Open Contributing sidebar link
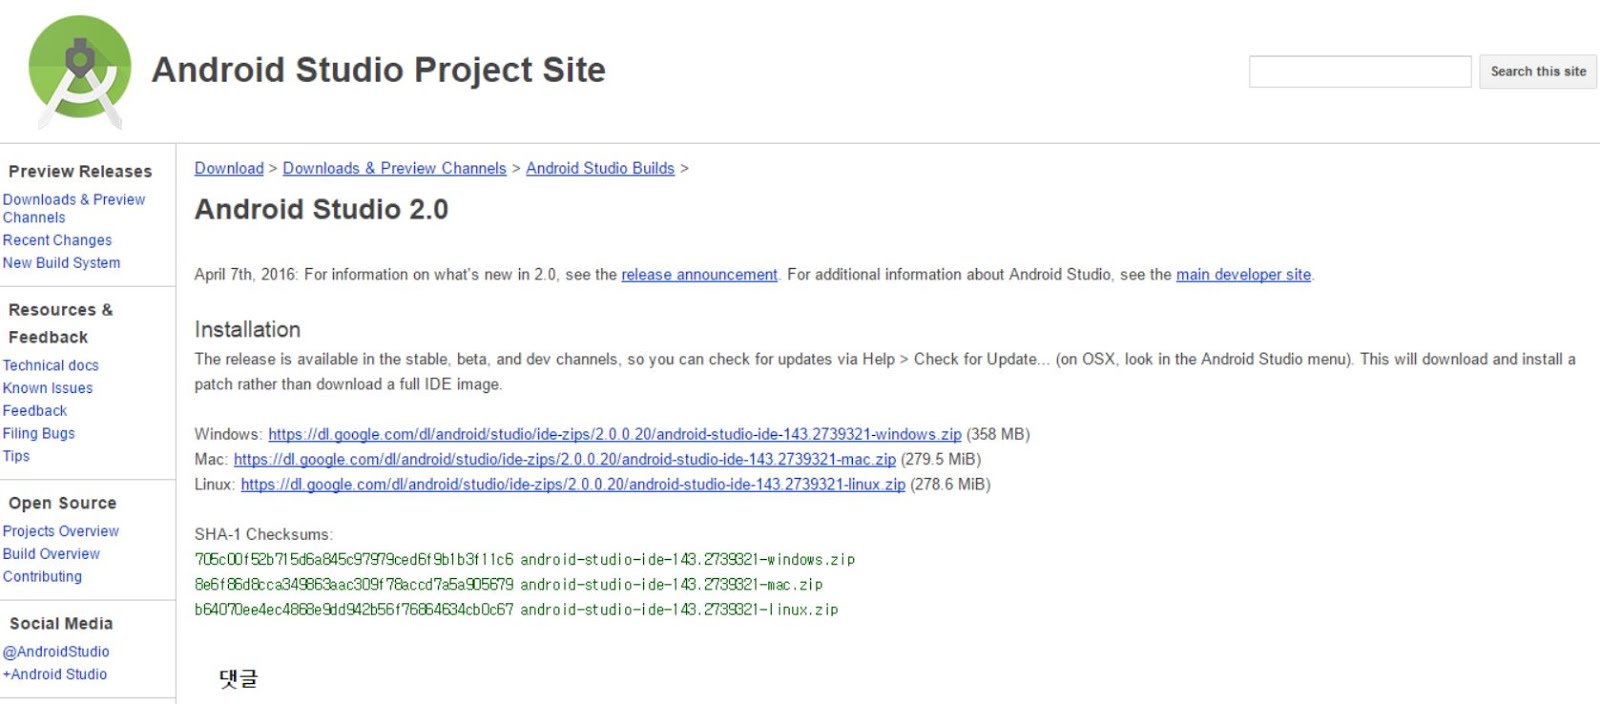Image resolution: width=1600 pixels, height=704 pixels. tap(42, 577)
